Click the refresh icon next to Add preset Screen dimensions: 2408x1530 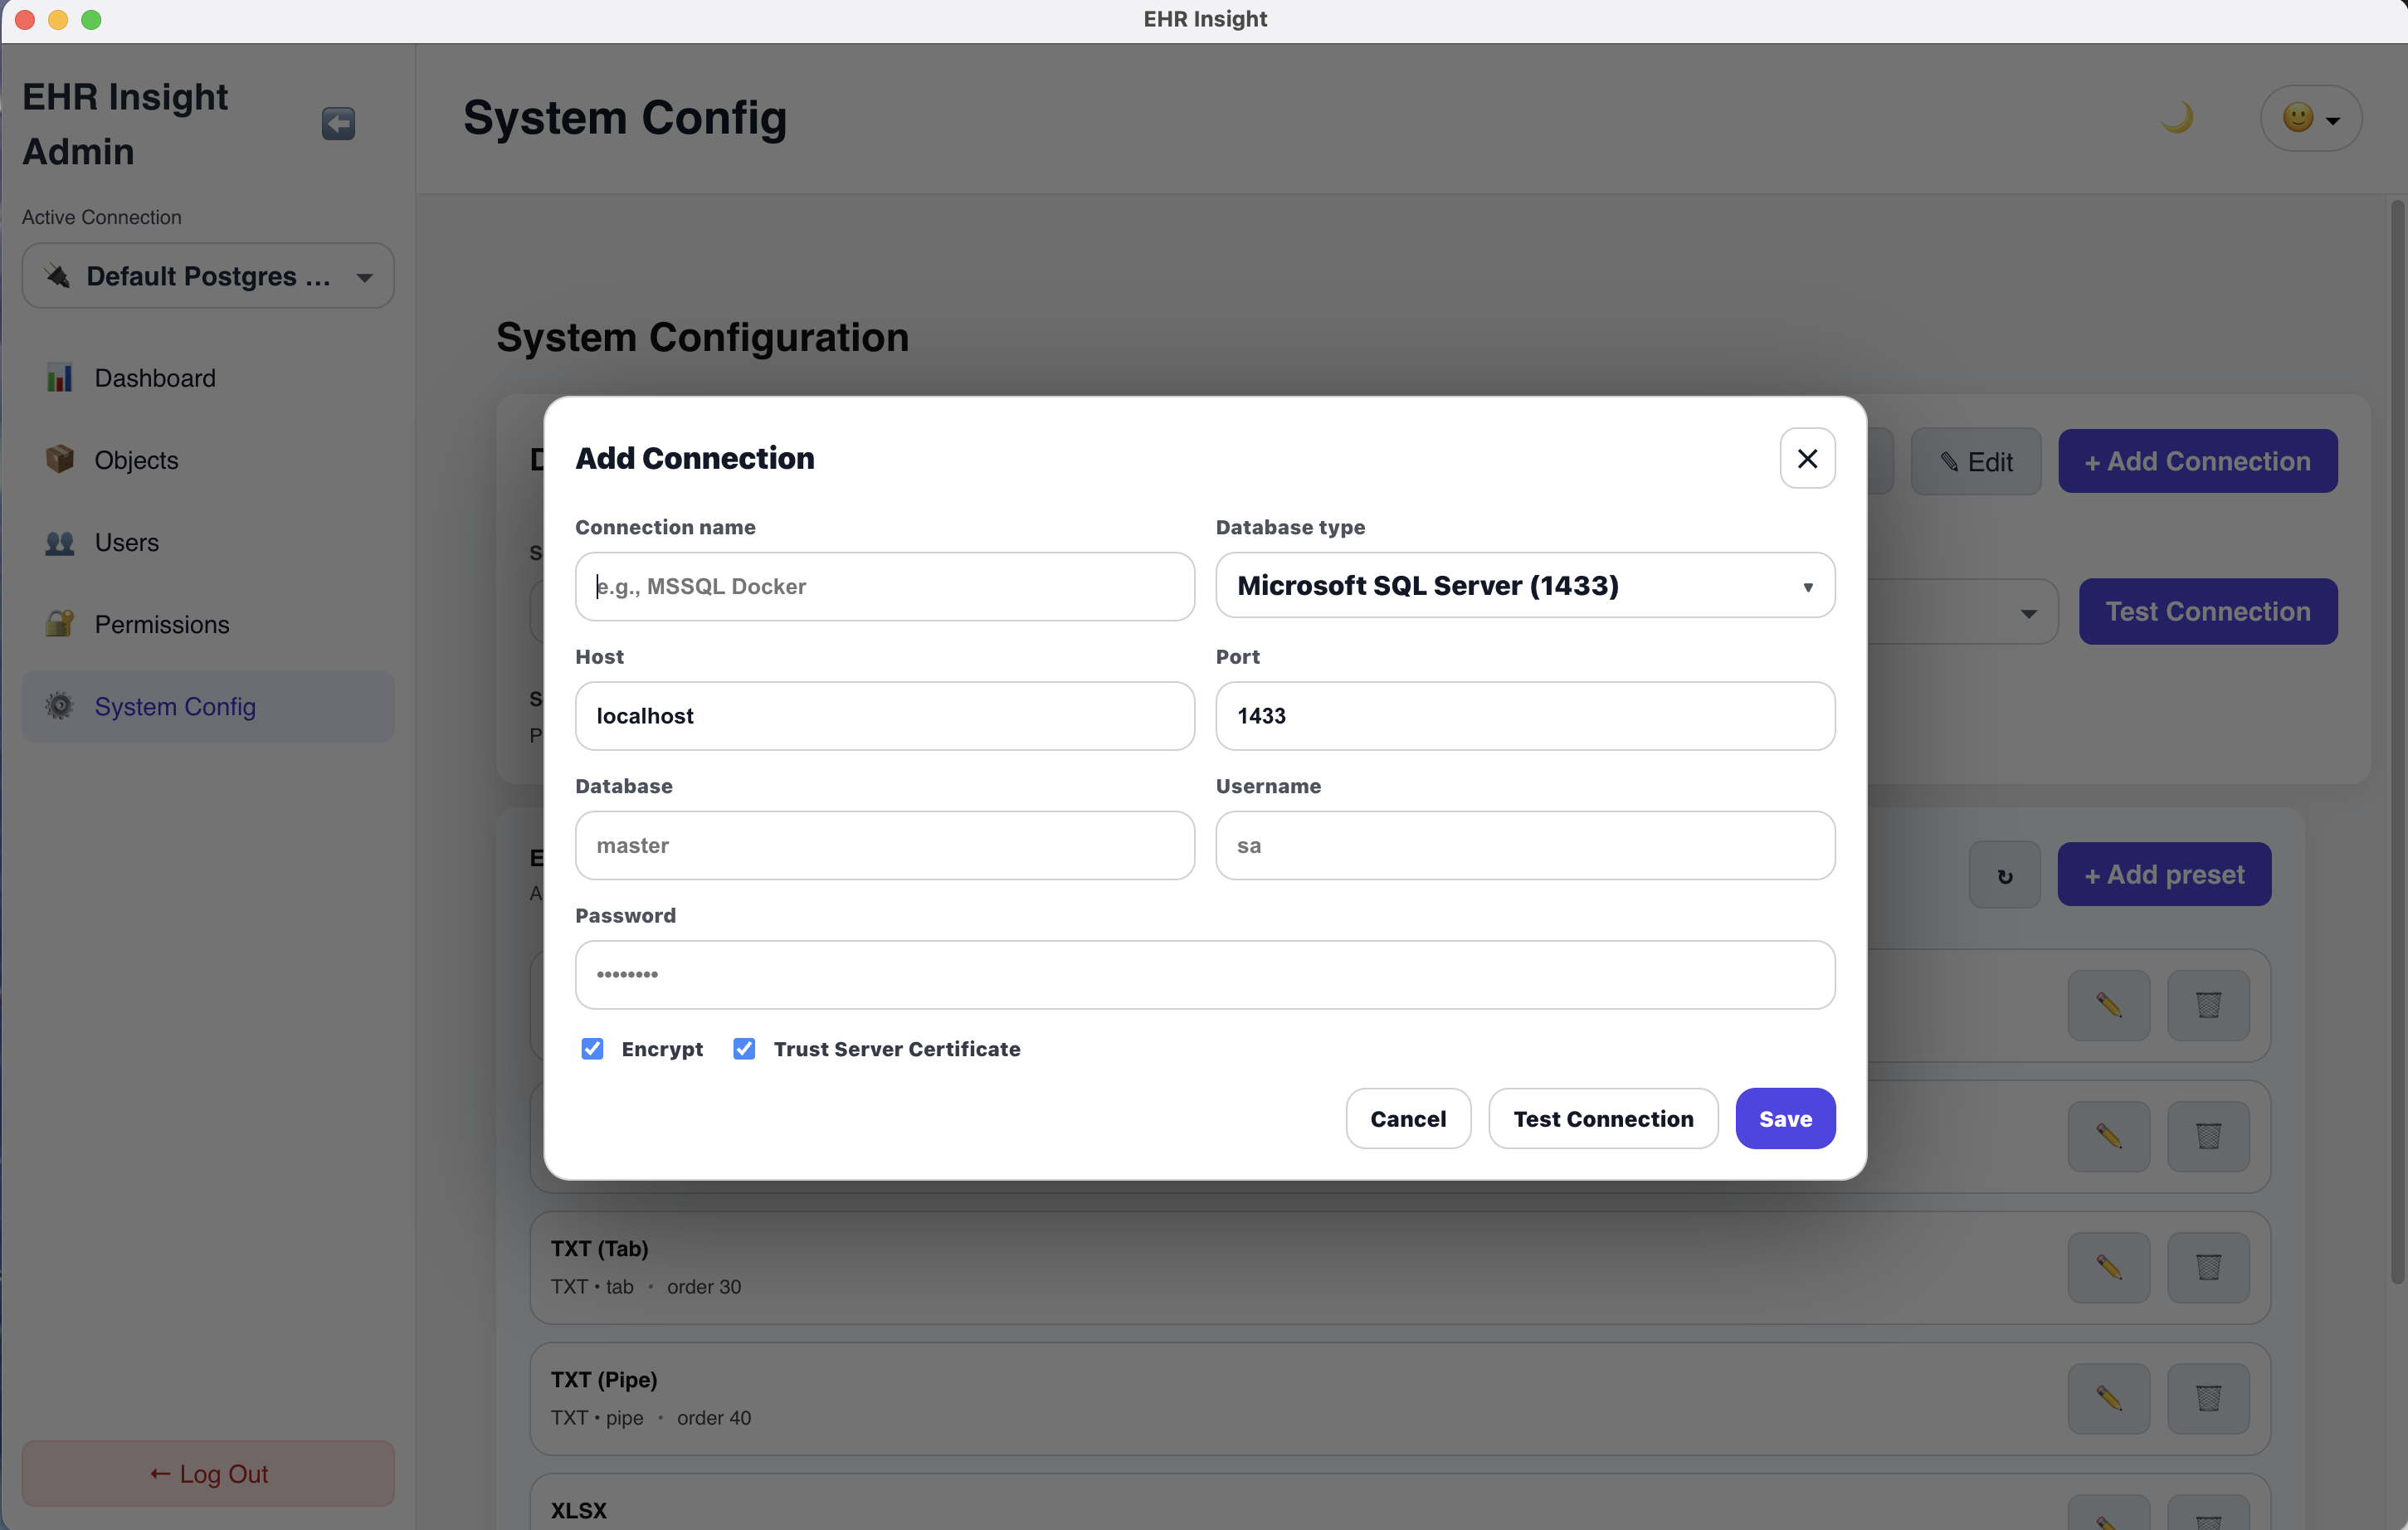[x=2004, y=874]
